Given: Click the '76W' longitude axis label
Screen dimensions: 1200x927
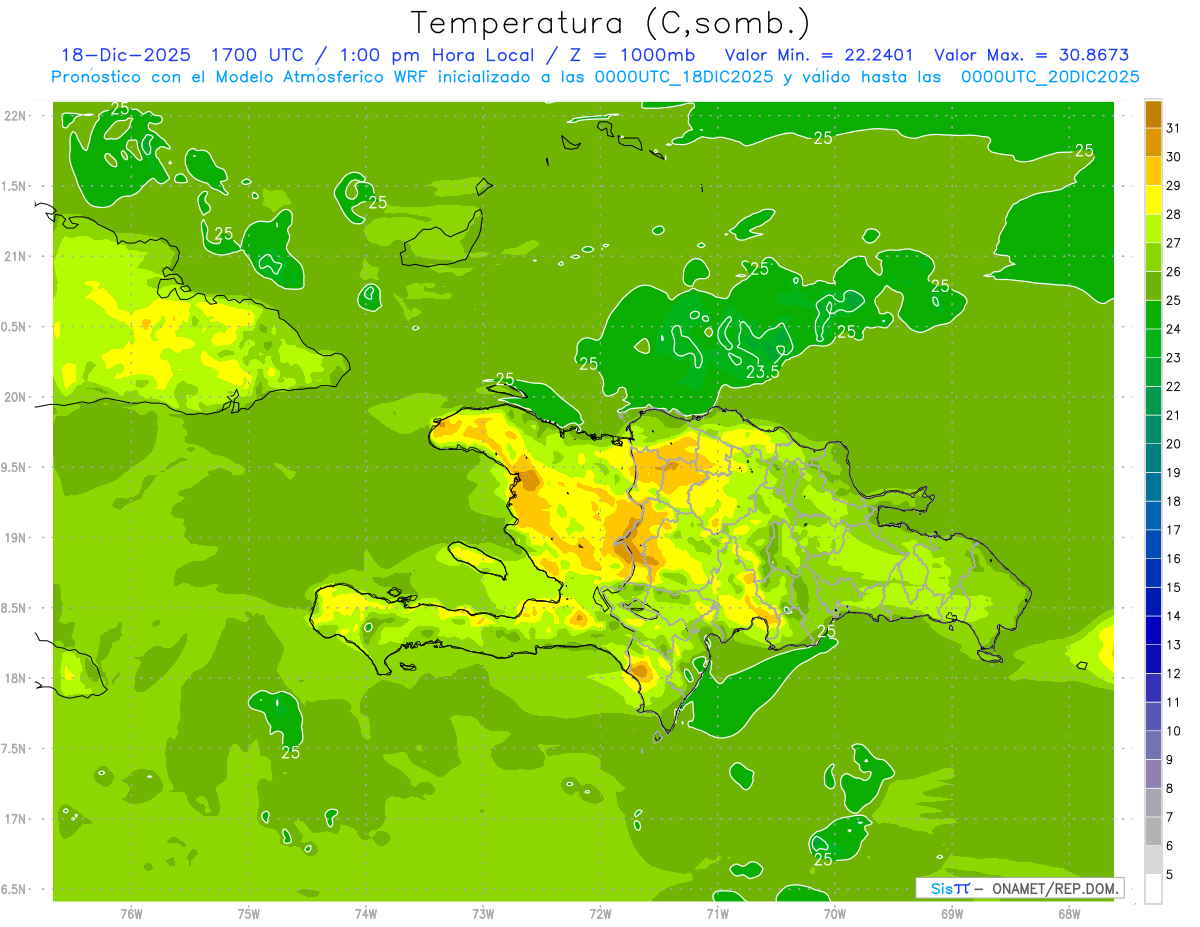Looking at the screenshot, I should point(131,914).
